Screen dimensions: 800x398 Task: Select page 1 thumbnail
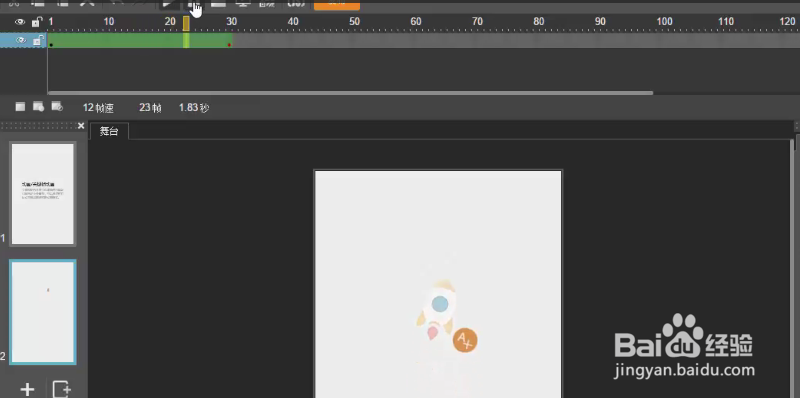43,194
